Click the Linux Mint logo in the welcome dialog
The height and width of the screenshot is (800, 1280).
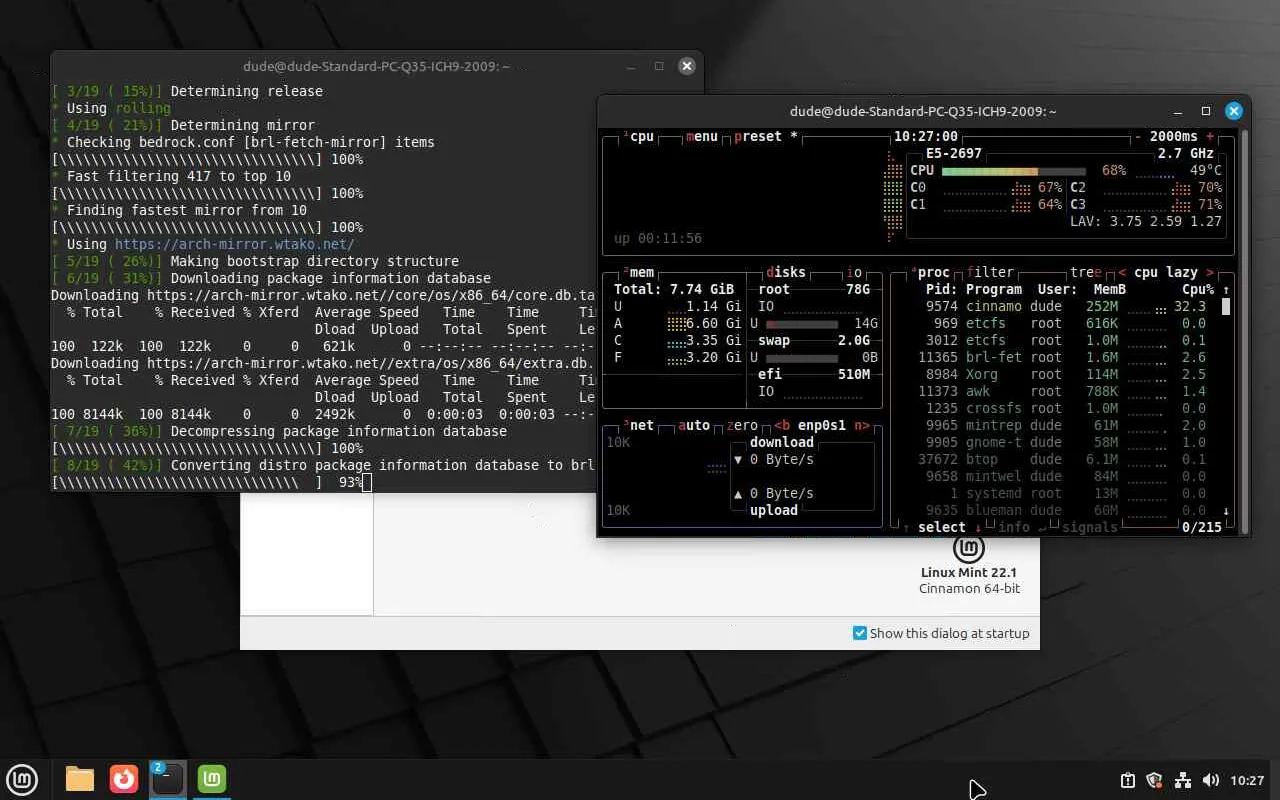pos(968,548)
